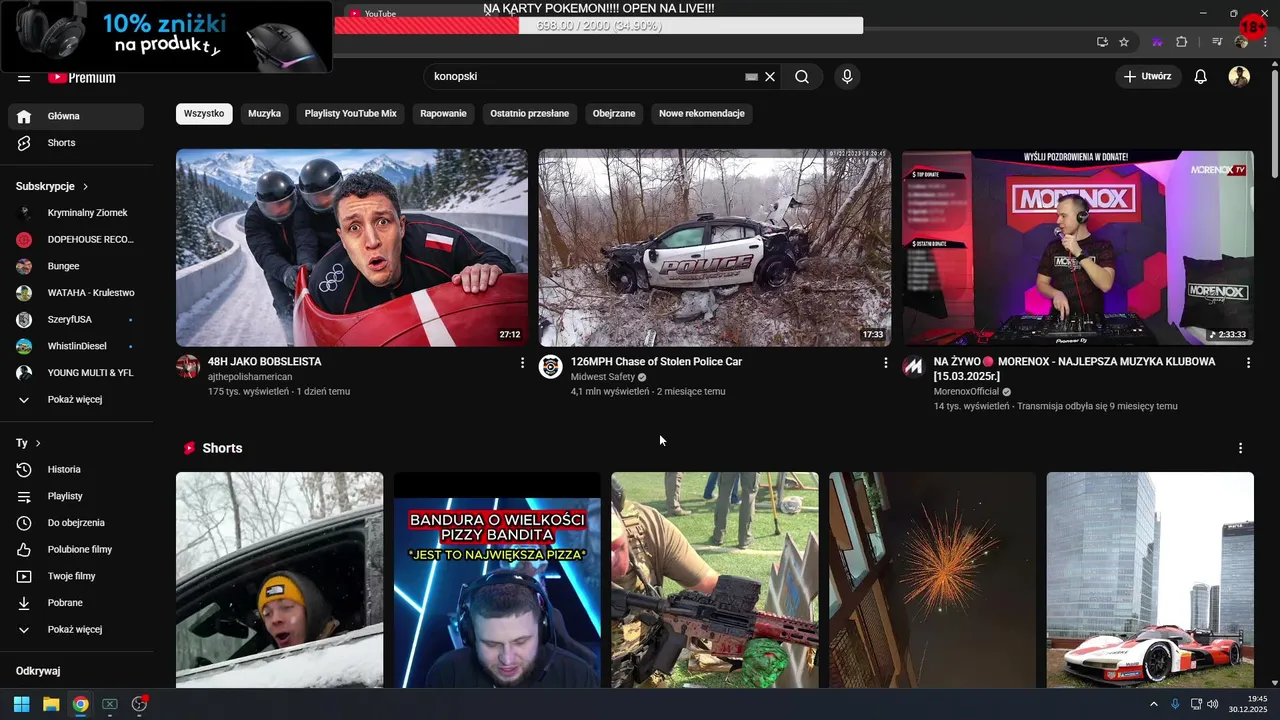
Task: Play the bobsled video thumbnail
Action: click(x=352, y=248)
